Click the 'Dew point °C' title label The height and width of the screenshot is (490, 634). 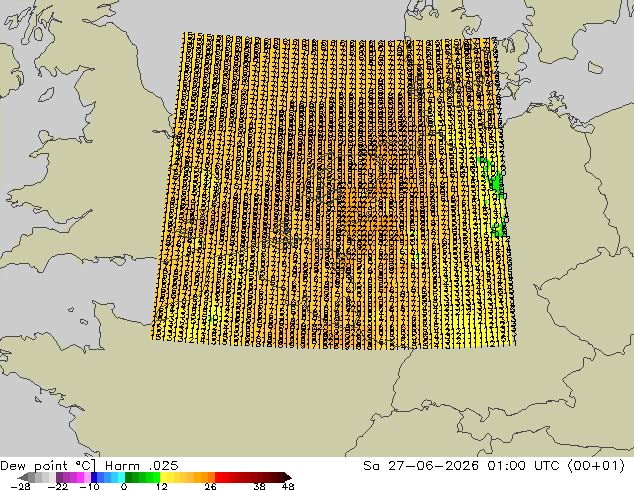tap(48, 466)
